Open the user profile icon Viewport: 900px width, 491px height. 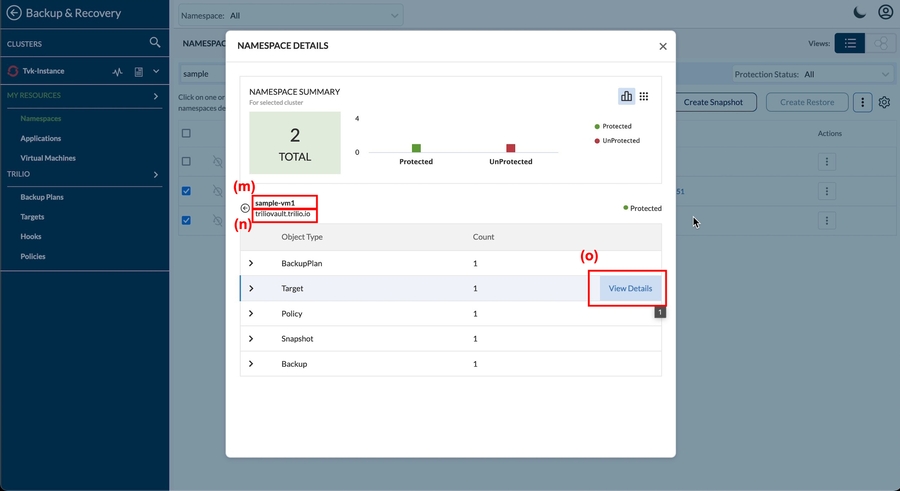coord(885,13)
